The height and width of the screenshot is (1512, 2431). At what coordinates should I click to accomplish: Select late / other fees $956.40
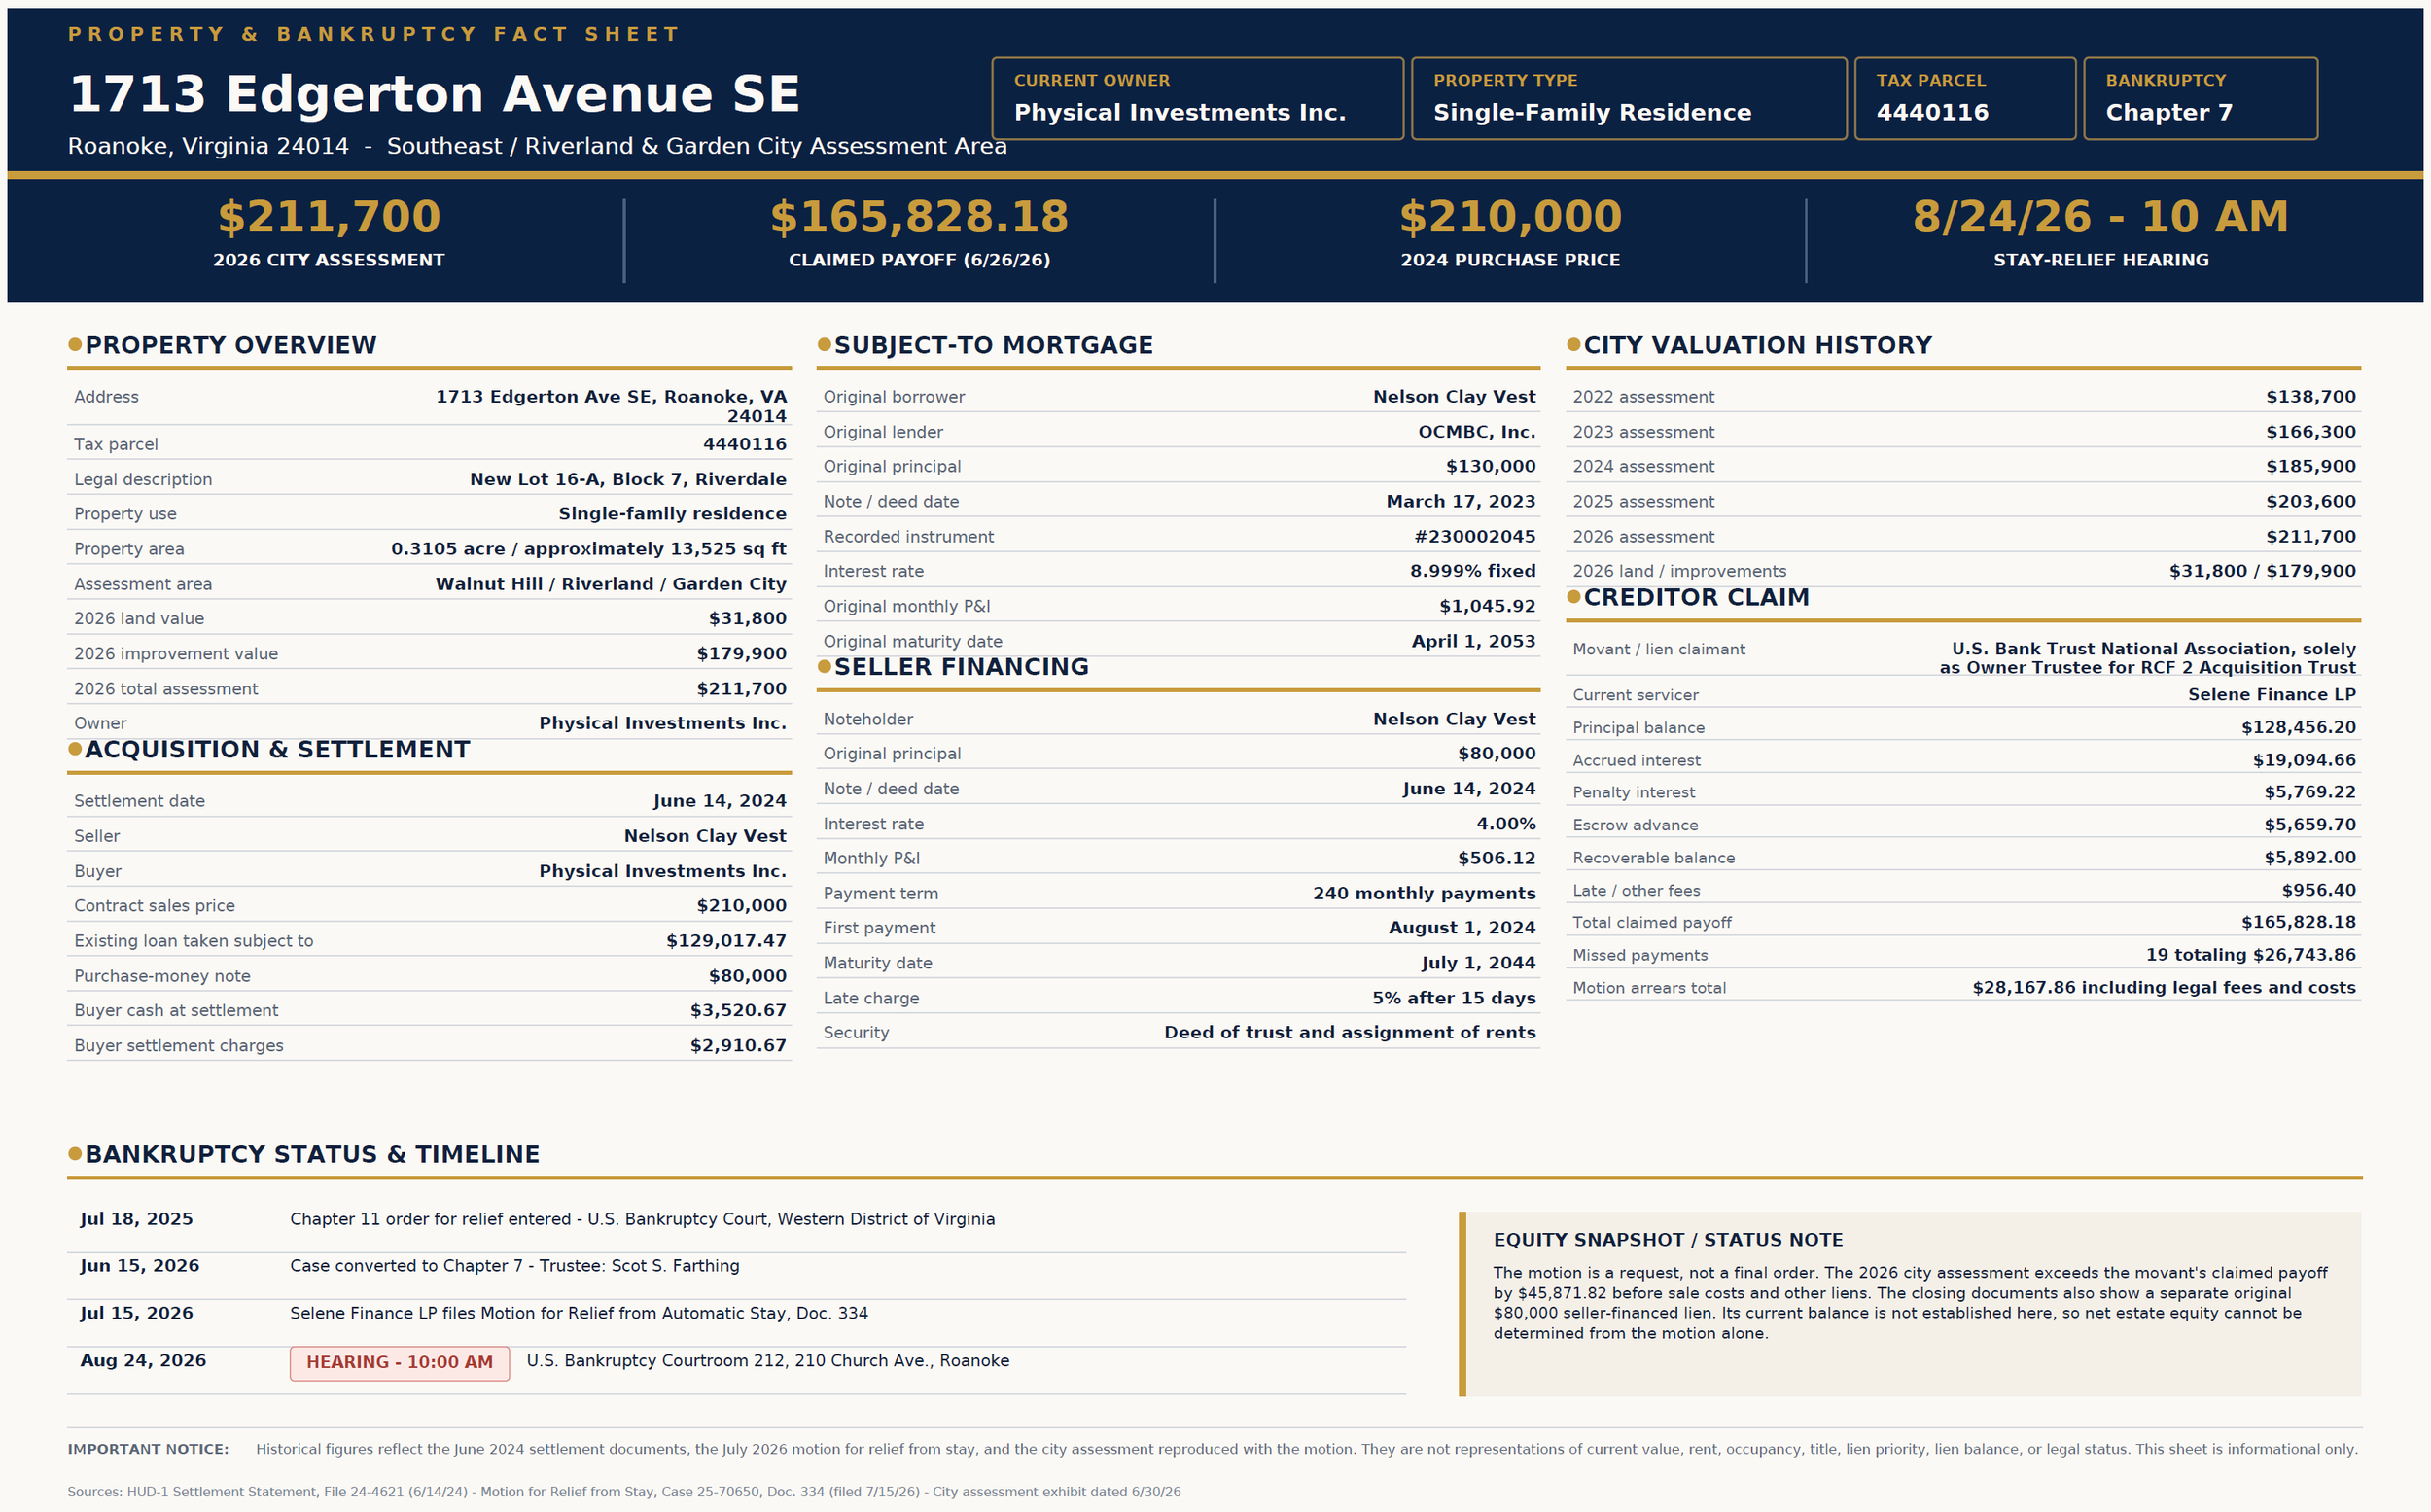tap(2318, 890)
